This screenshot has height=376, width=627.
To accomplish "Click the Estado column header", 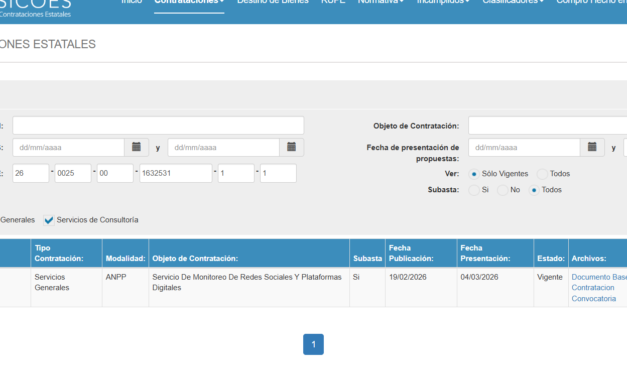I will tap(551, 253).
